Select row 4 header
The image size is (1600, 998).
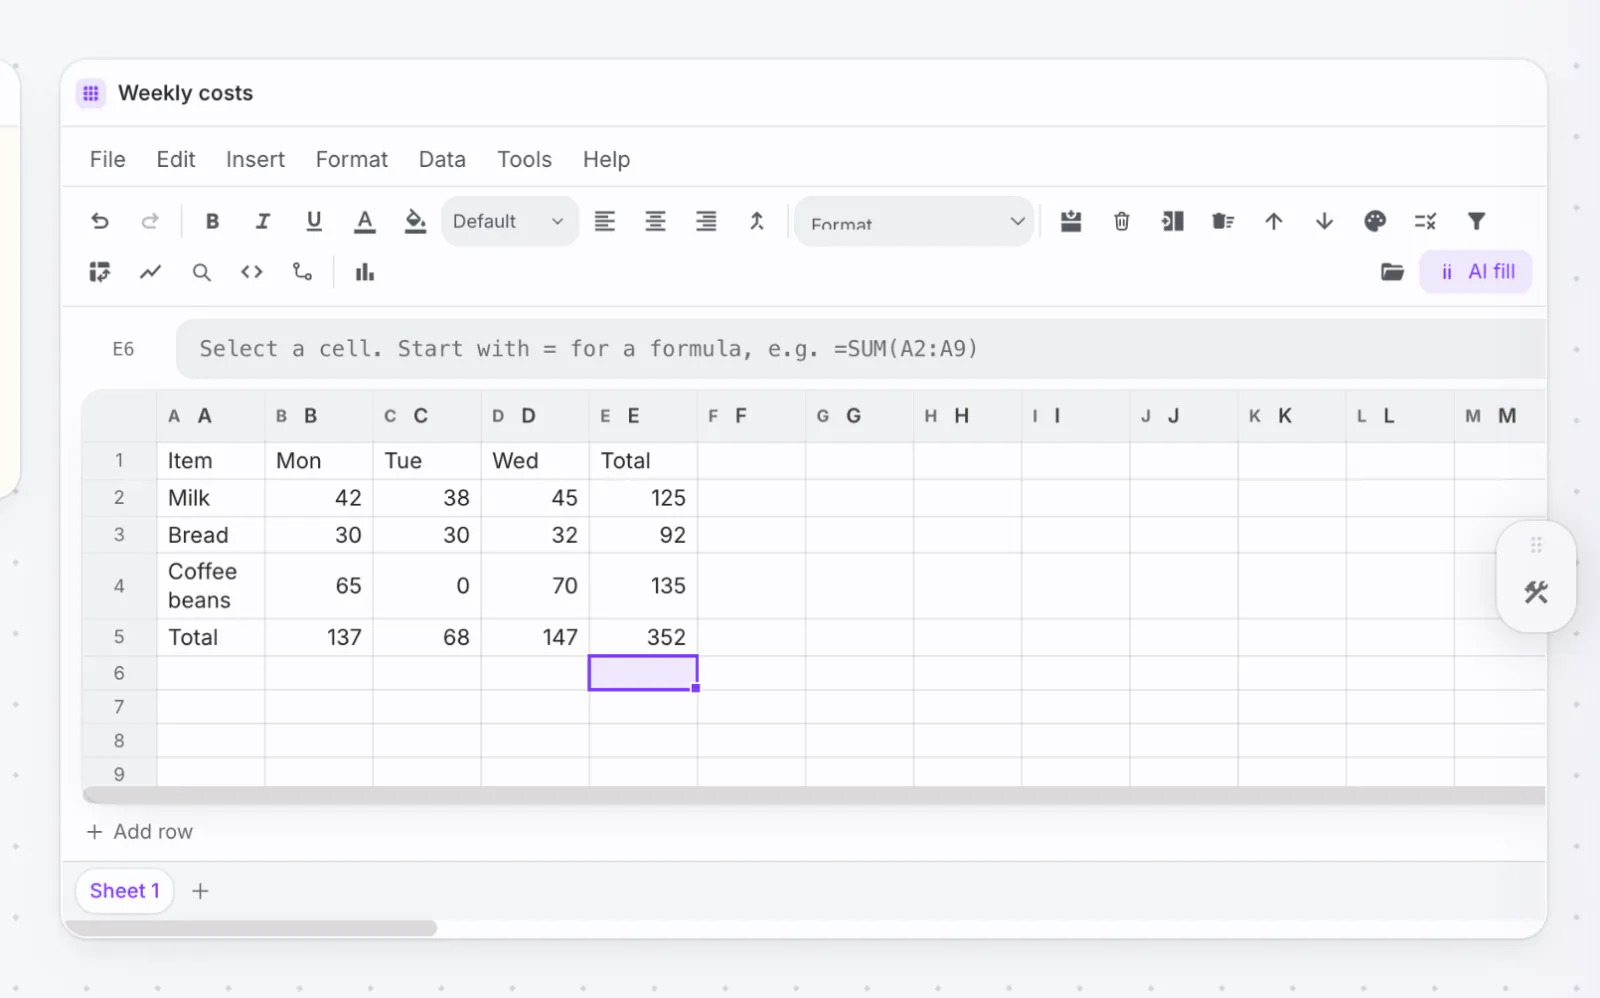pyautogui.click(x=119, y=586)
